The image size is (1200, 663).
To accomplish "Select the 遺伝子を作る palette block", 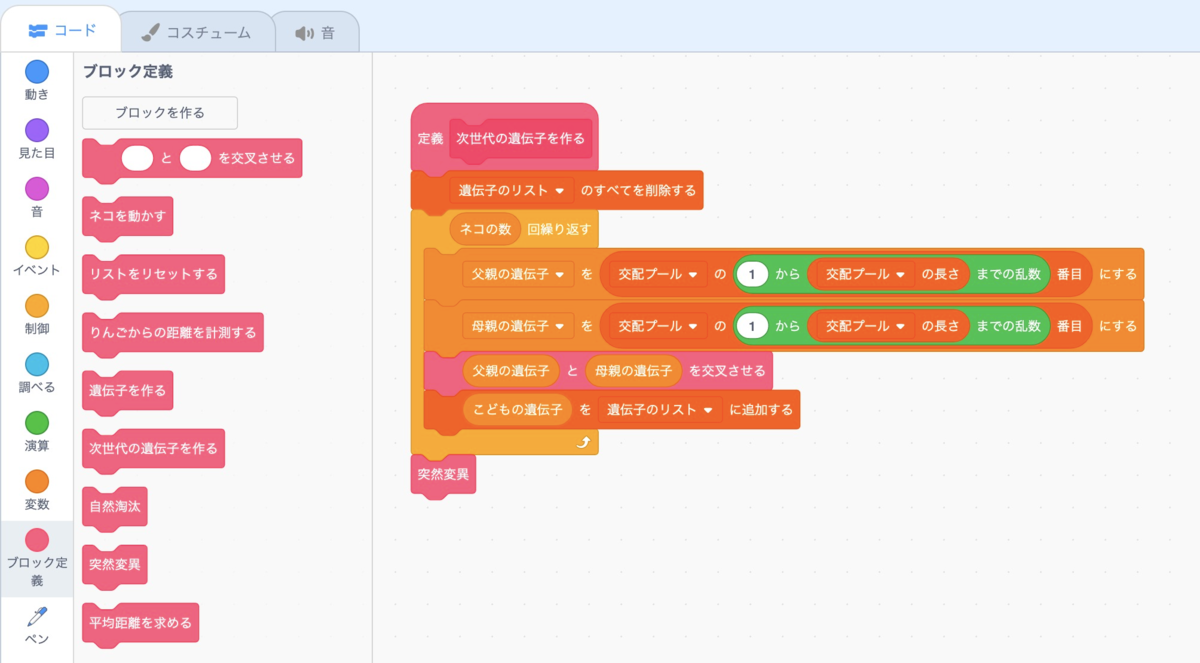I will coord(128,390).
